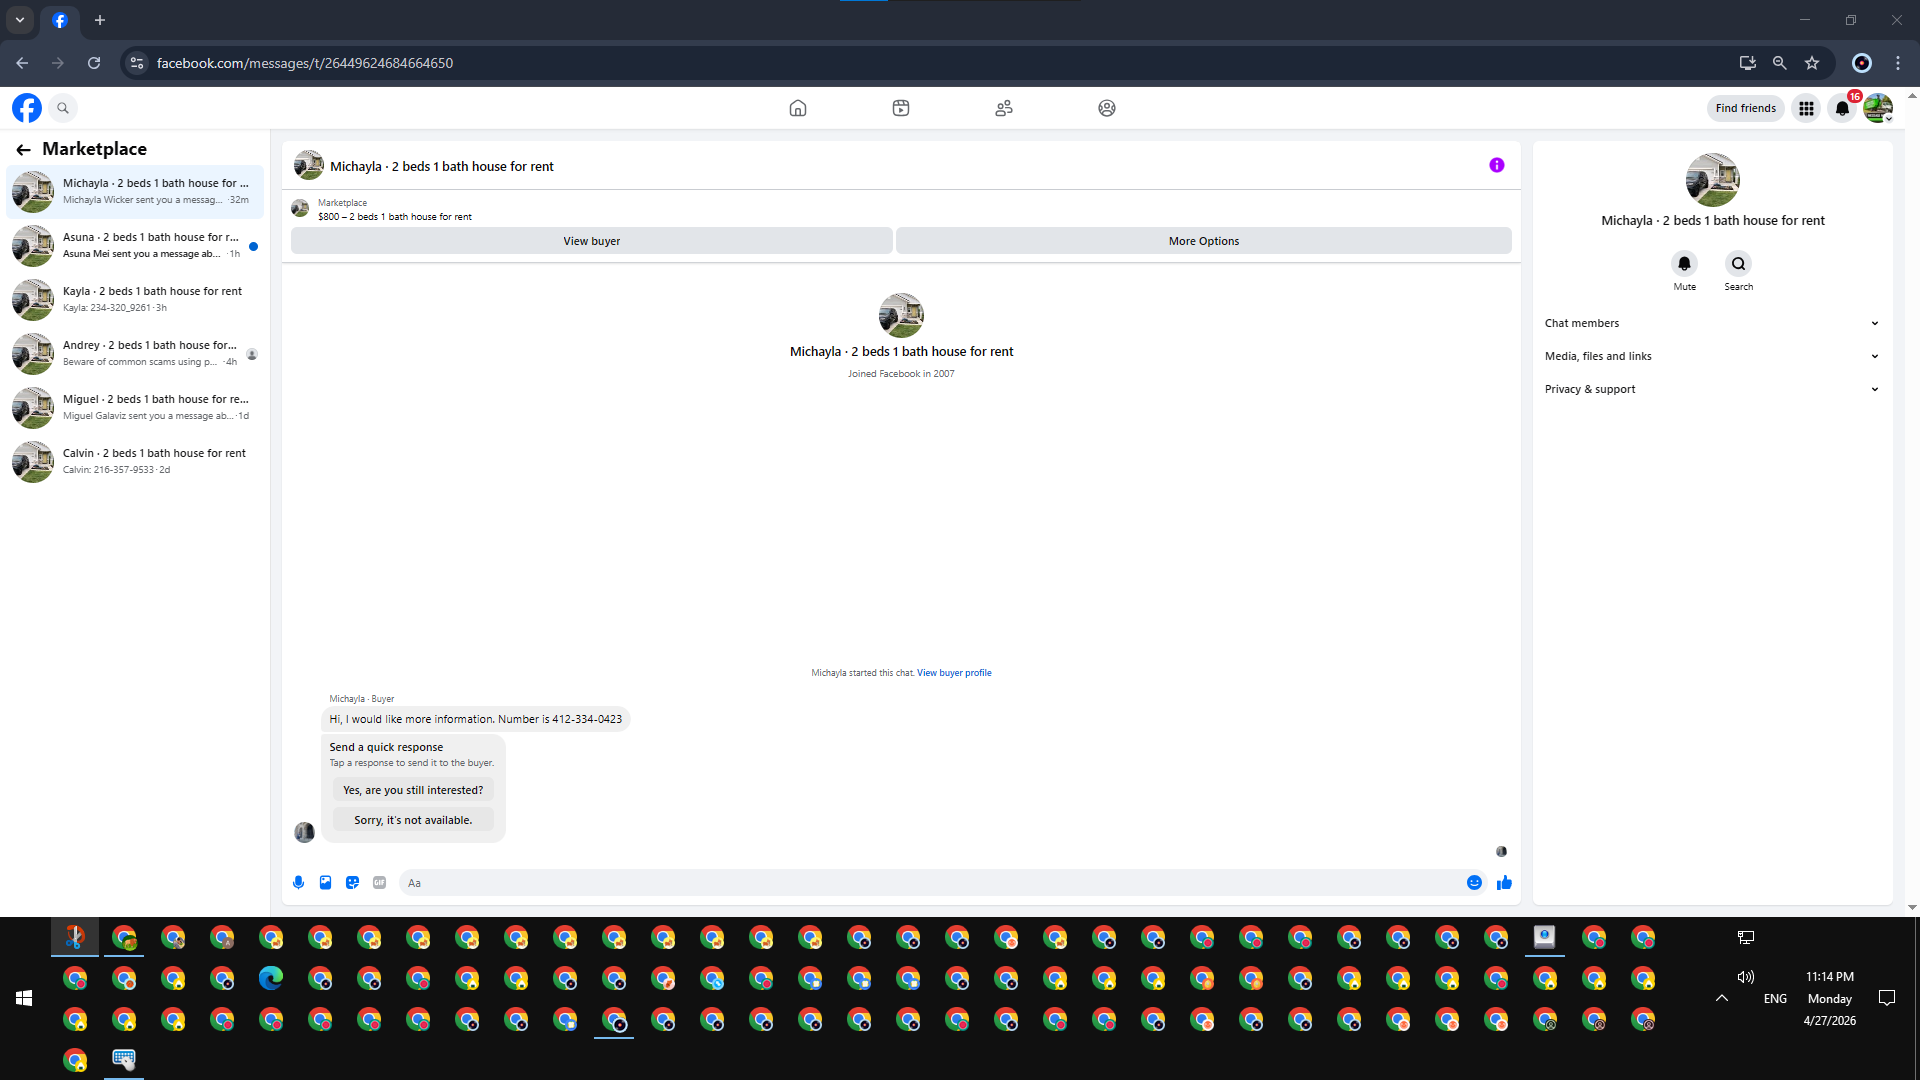Open the Reels video icon

coord(901,108)
